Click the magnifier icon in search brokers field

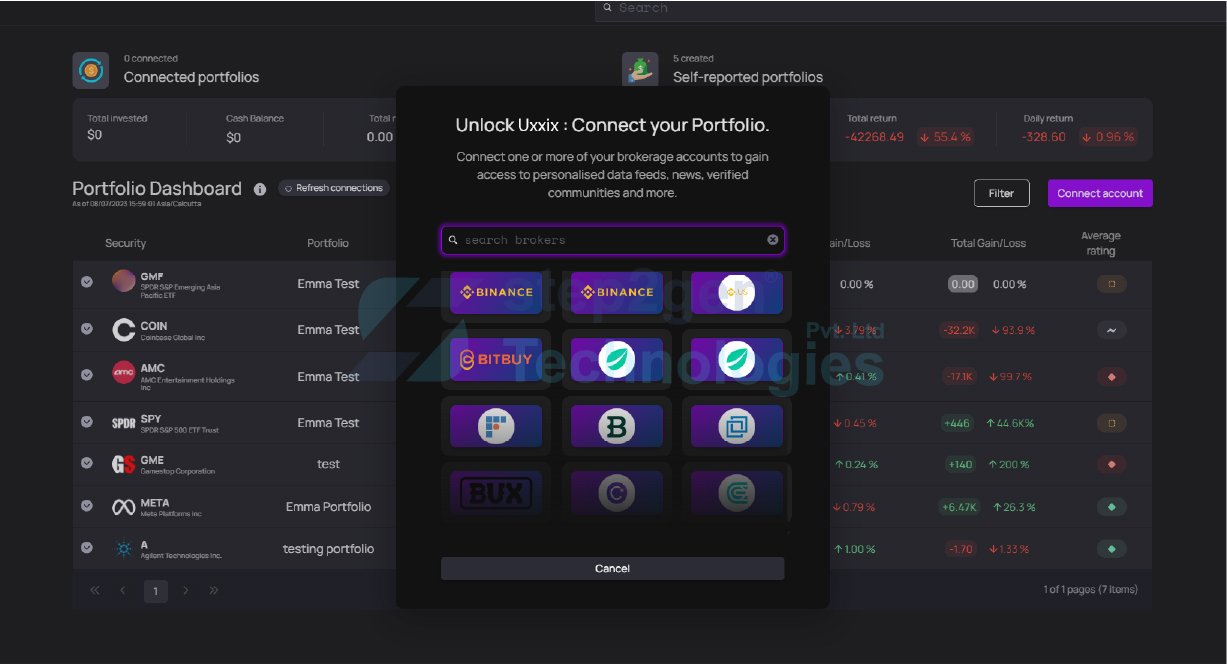pos(453,240)
